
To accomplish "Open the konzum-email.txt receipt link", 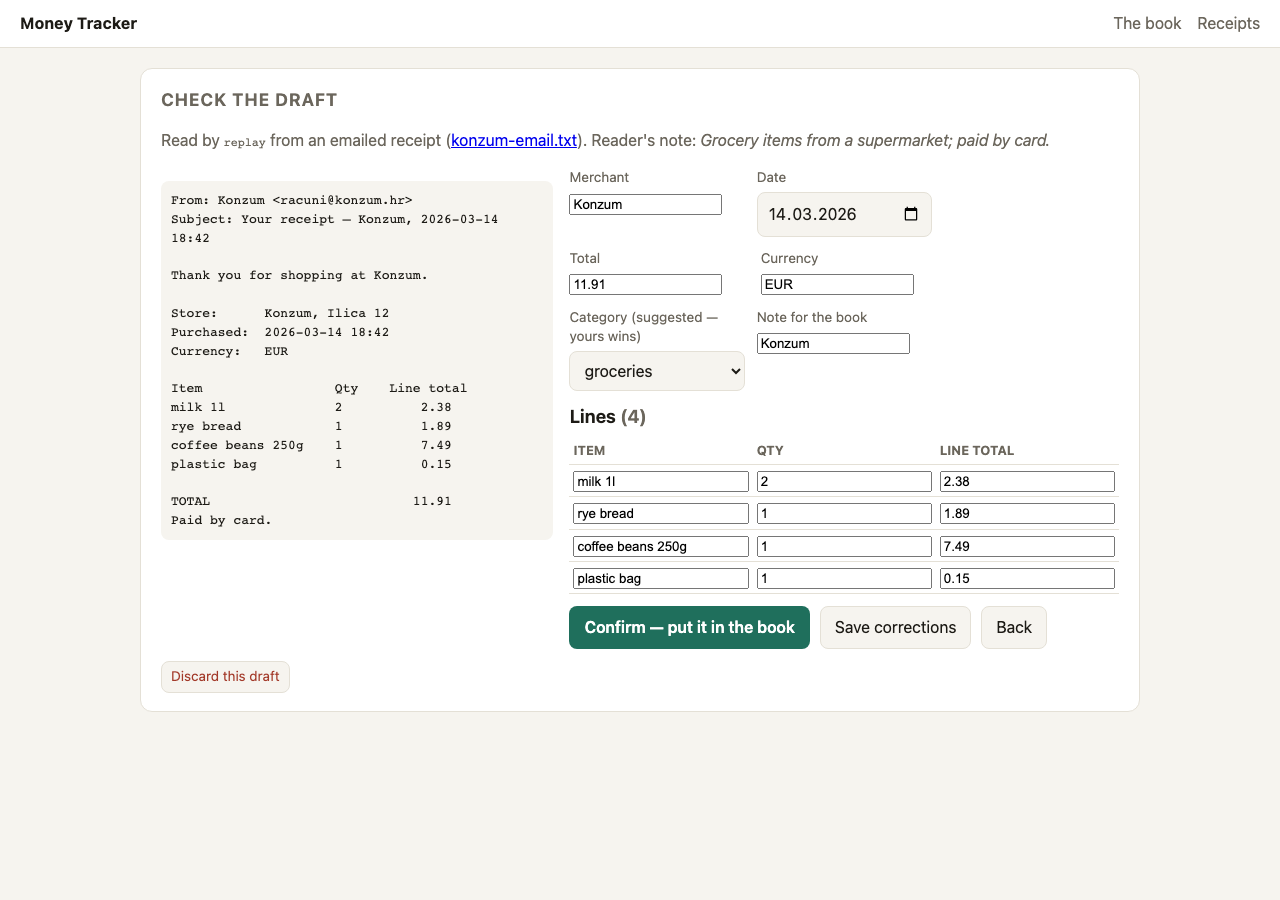I will click(x=514, y=140).
